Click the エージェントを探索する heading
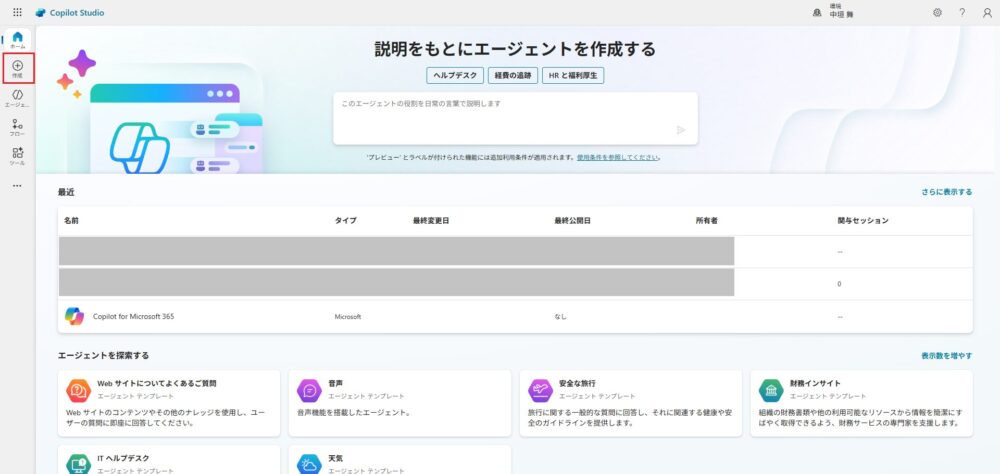1000x474 pixels. pyautogui.click(x=103, y=355)
